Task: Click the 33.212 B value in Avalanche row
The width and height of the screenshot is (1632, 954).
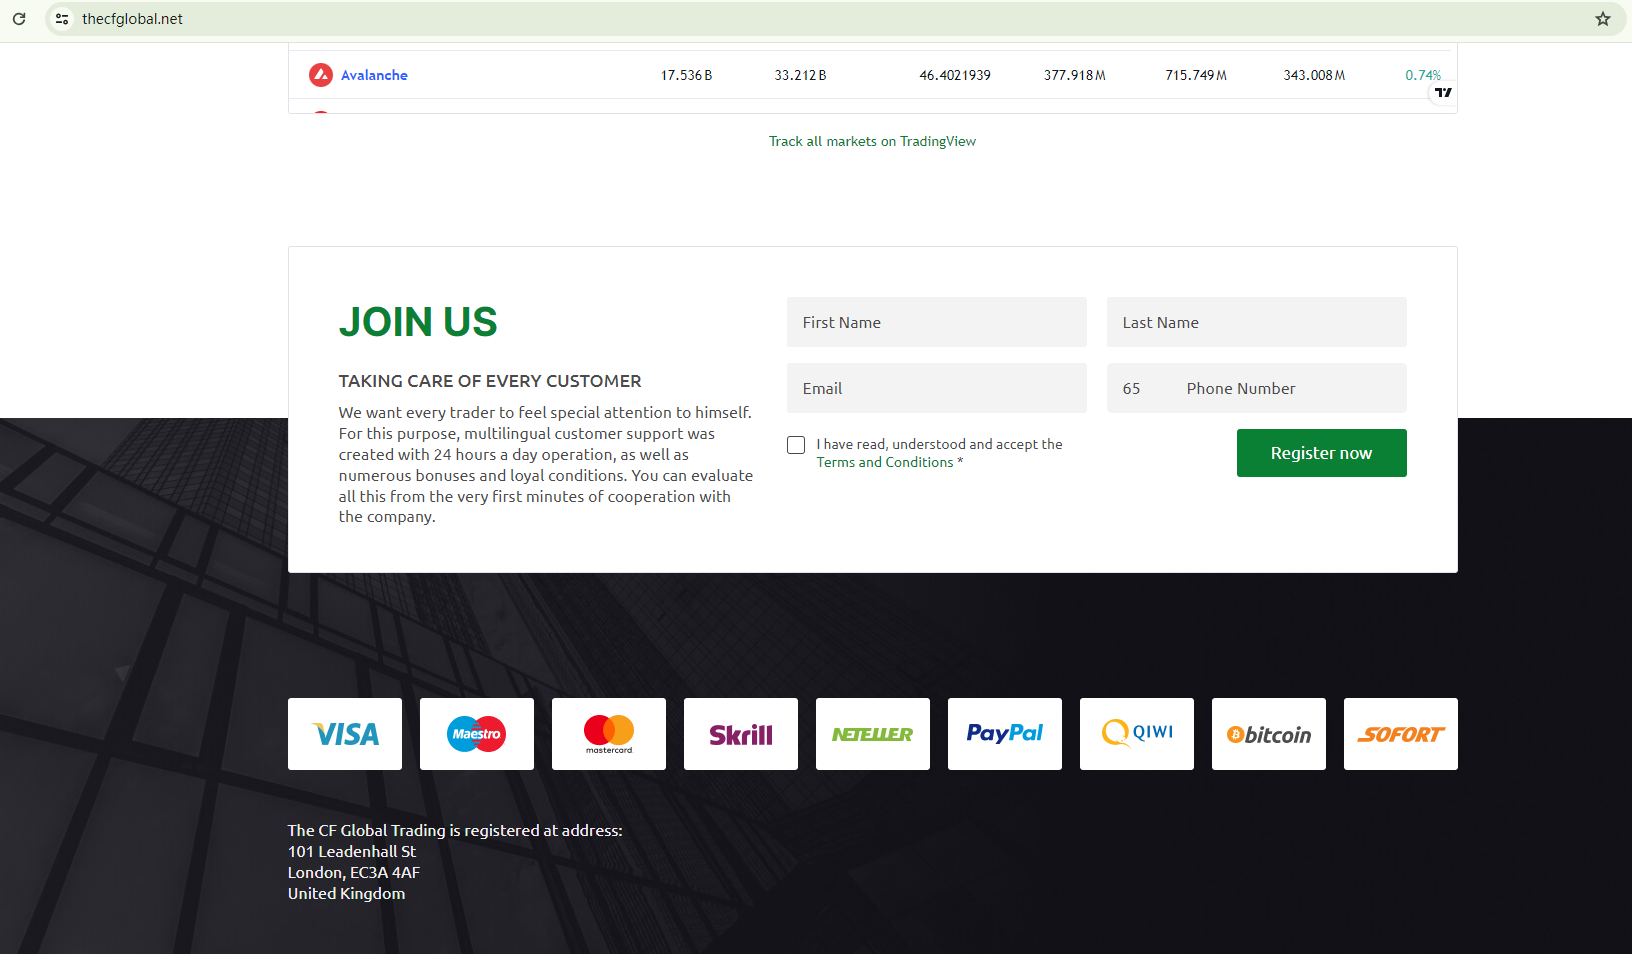Action: (800, 75)
